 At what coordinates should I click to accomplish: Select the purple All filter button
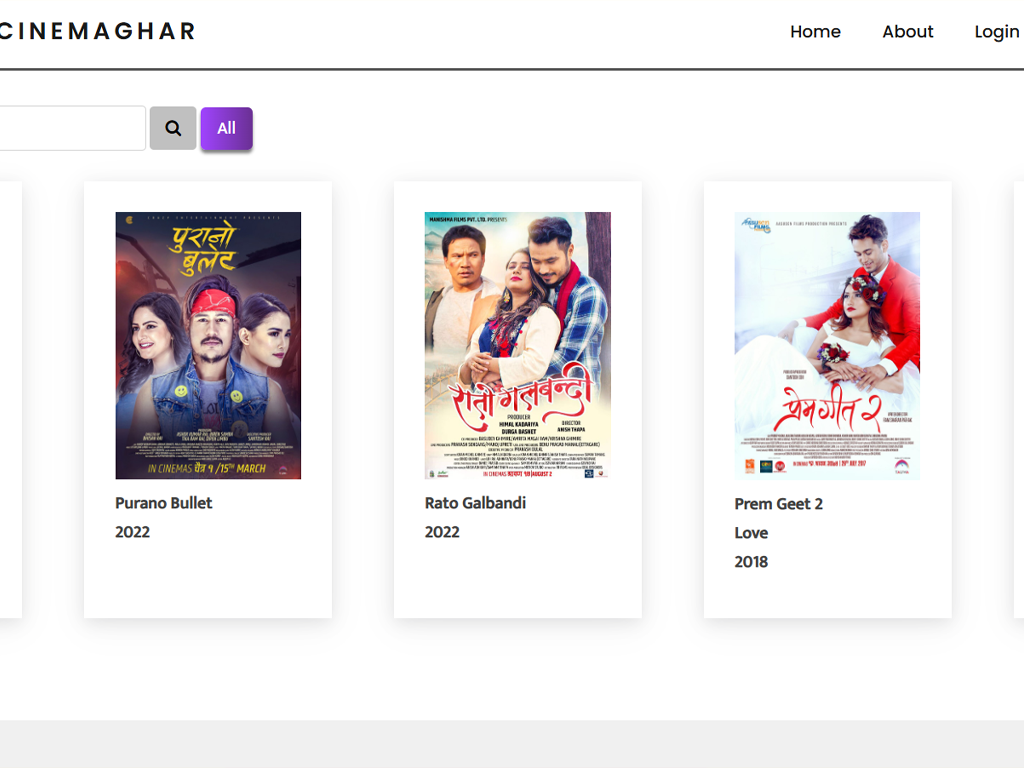click(x=227, y=128)
